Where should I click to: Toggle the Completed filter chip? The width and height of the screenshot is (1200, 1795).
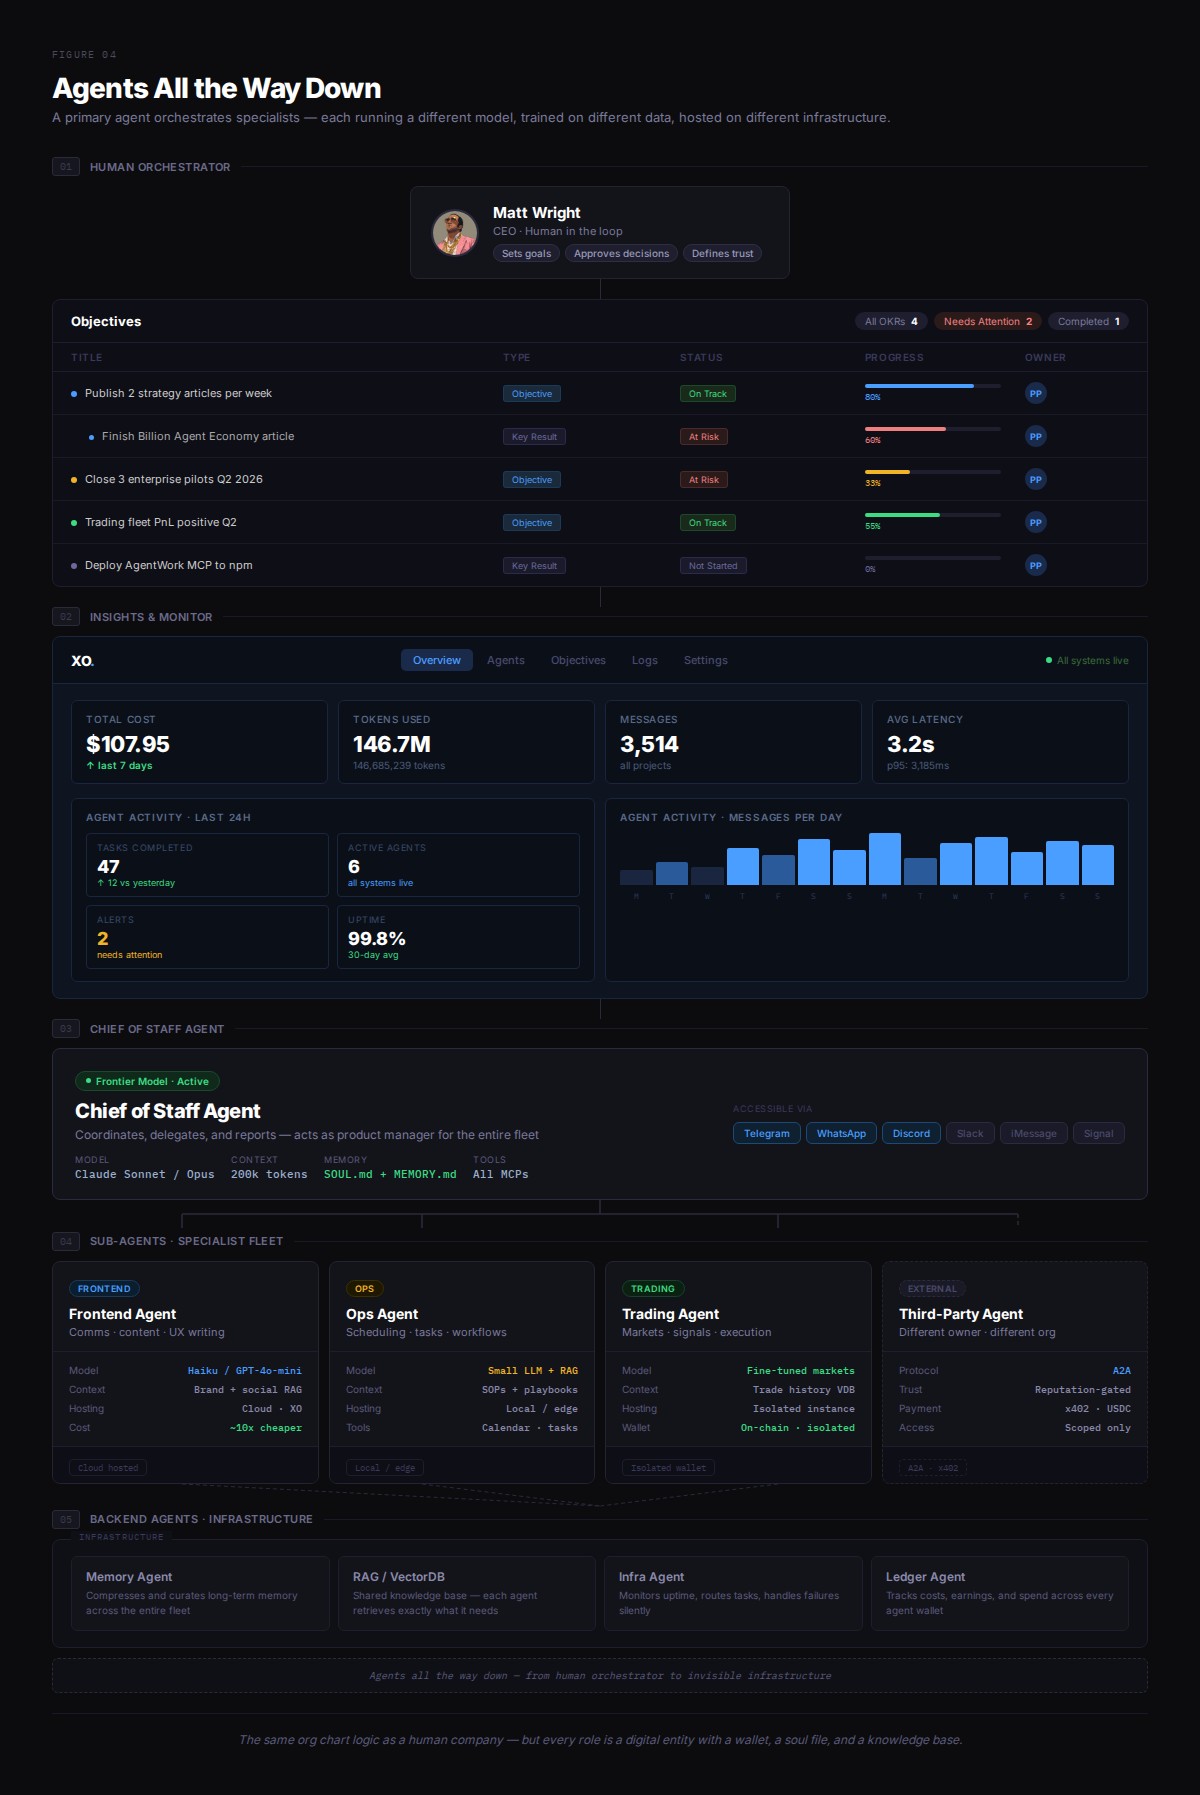coord(1088,322)
